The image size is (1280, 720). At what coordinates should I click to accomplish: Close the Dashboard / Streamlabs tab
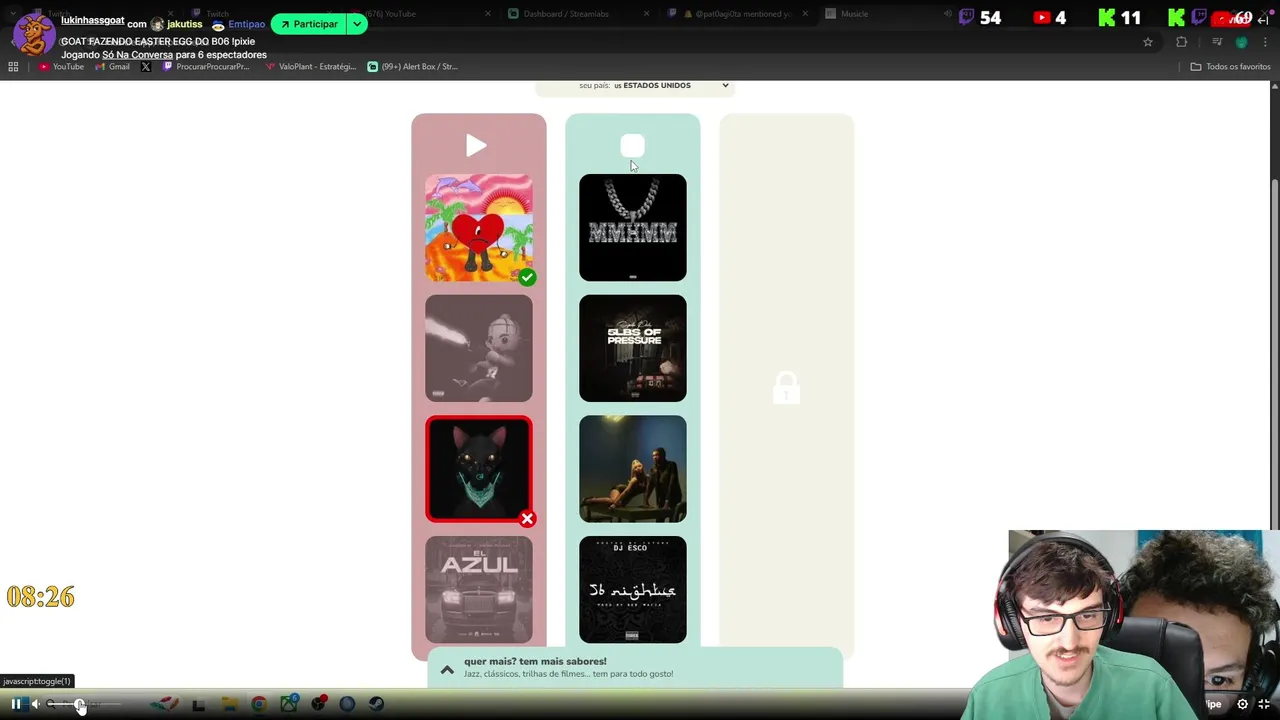coord(647,14)
